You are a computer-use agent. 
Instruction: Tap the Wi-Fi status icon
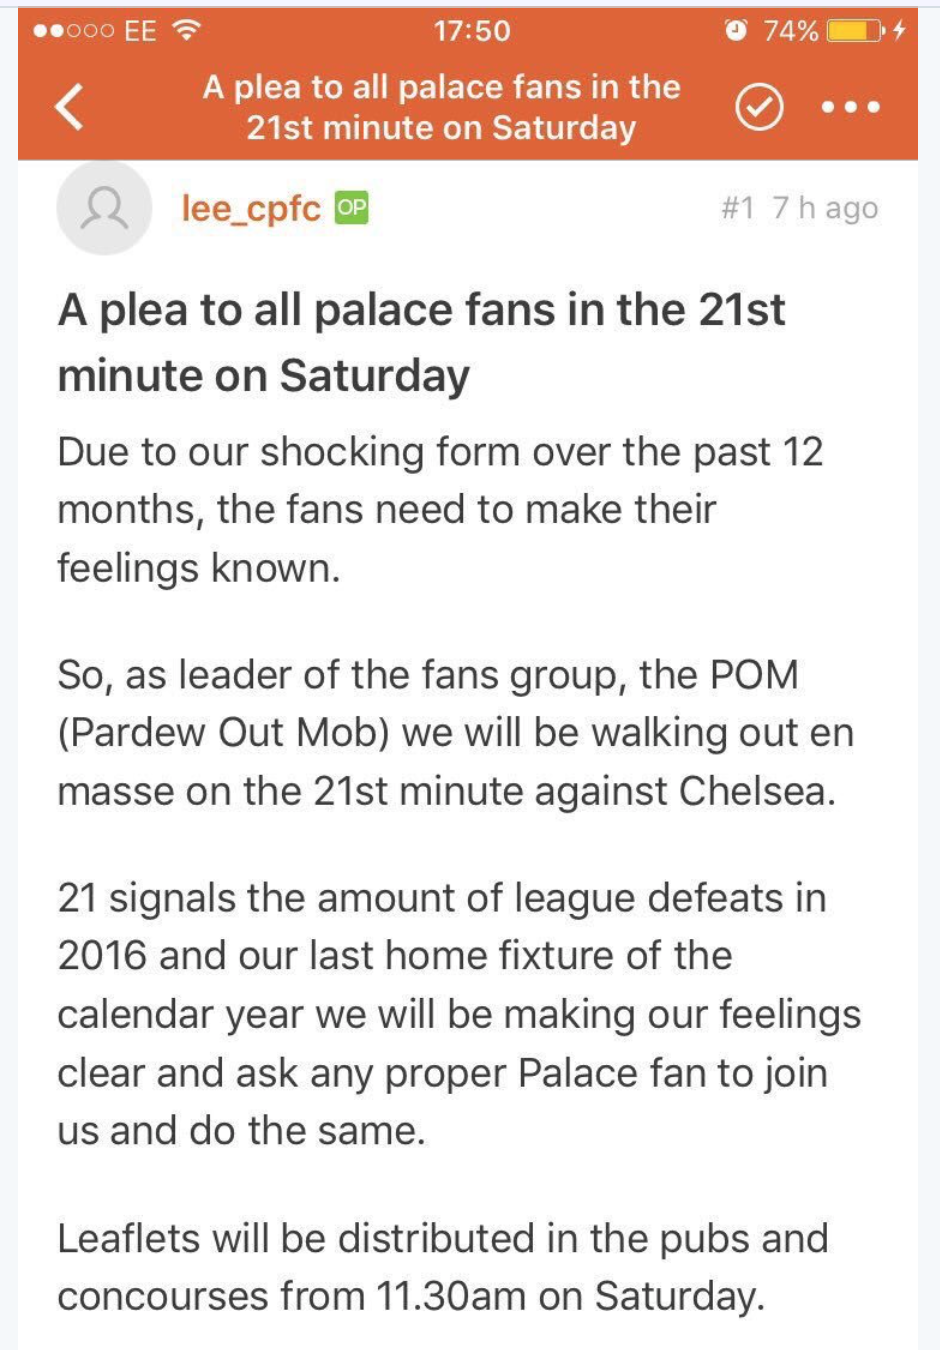(186, 31)
